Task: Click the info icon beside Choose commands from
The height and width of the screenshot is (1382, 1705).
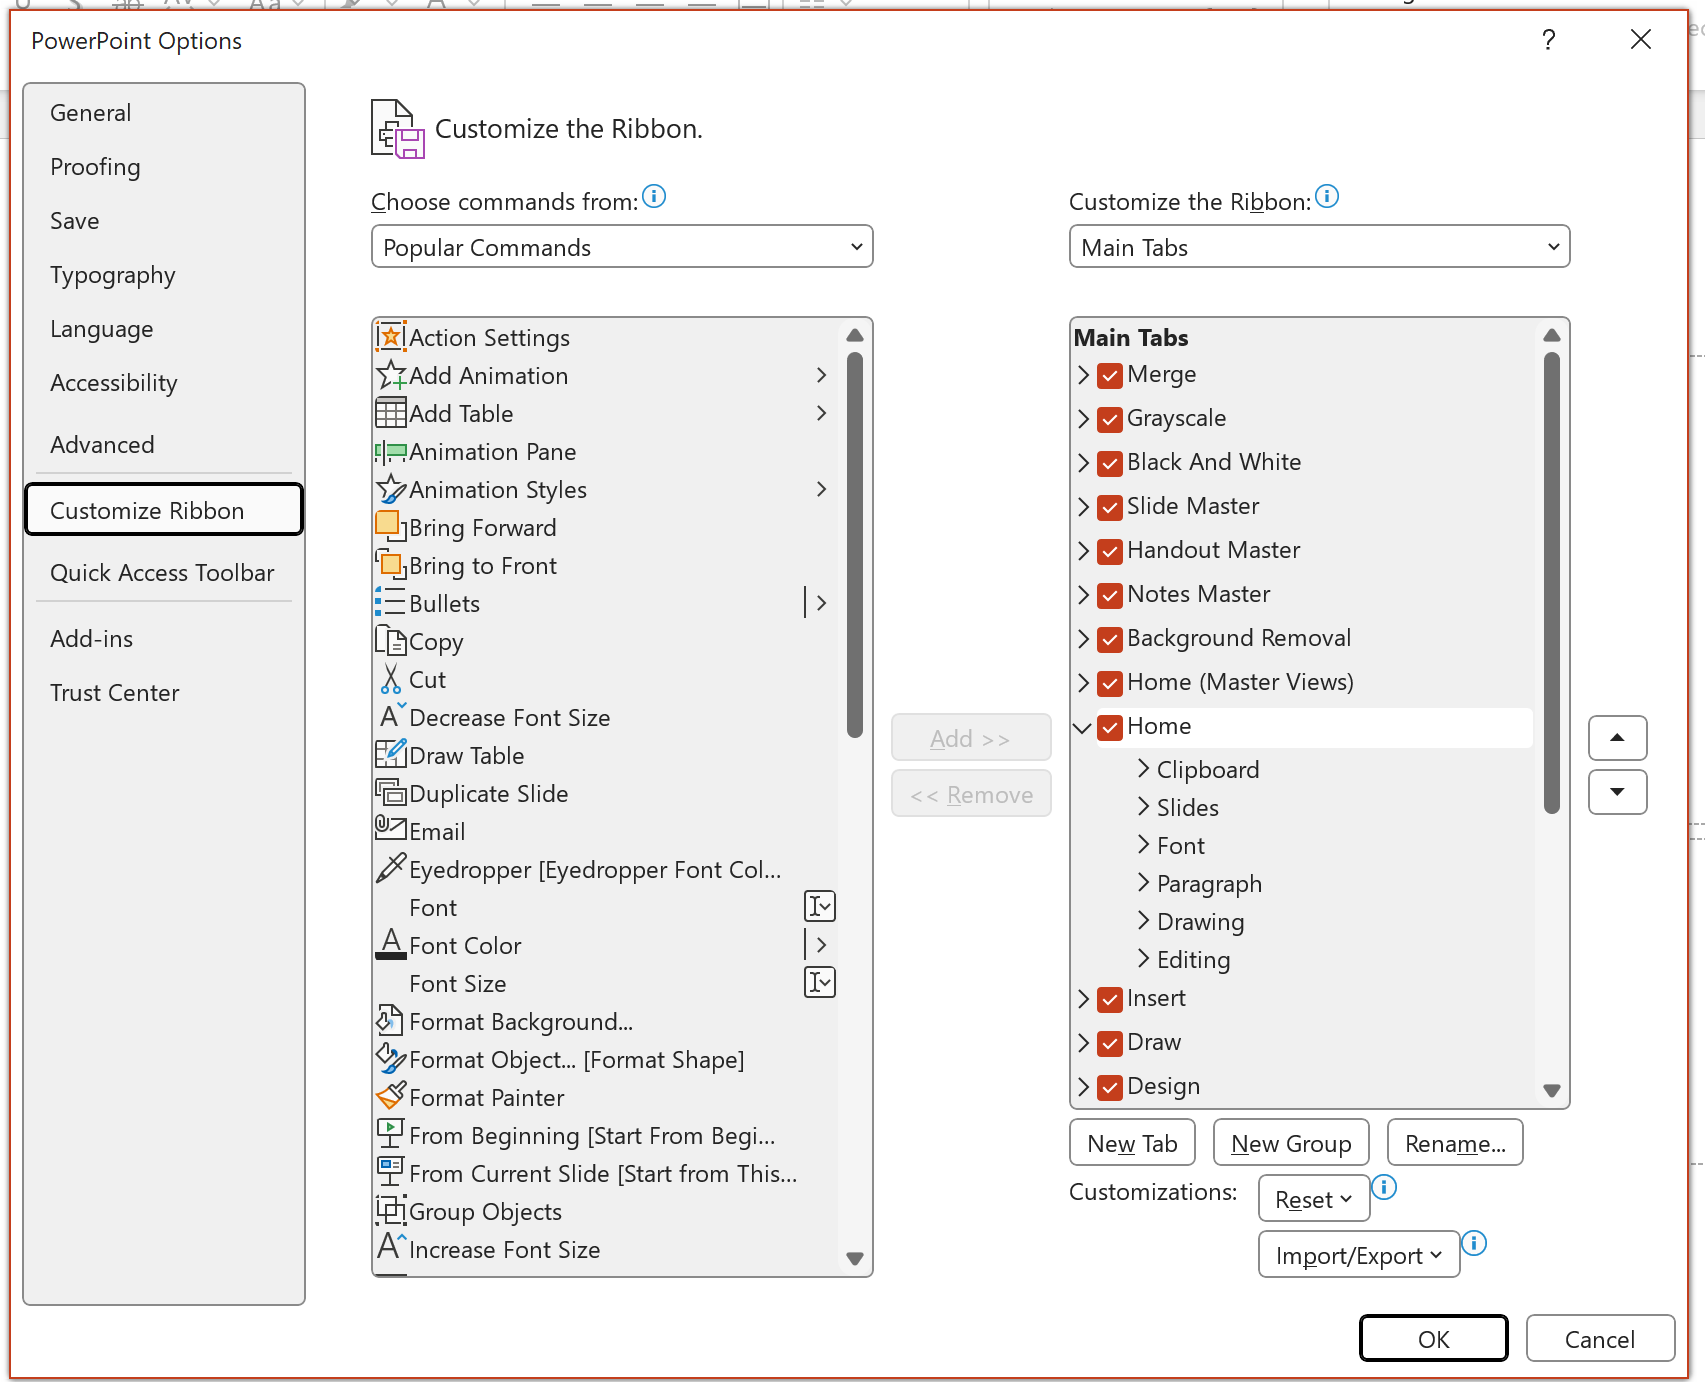Action: point(654,196)
